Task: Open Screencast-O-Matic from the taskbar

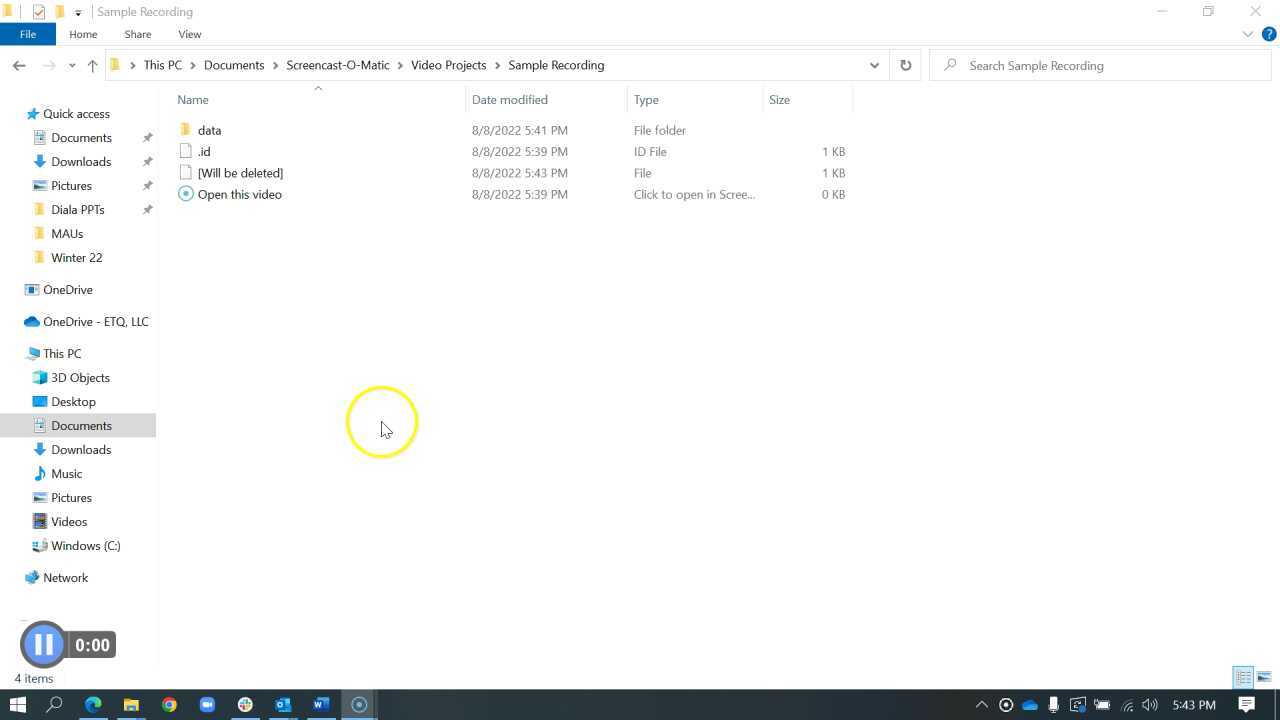Action: [358, 705]
